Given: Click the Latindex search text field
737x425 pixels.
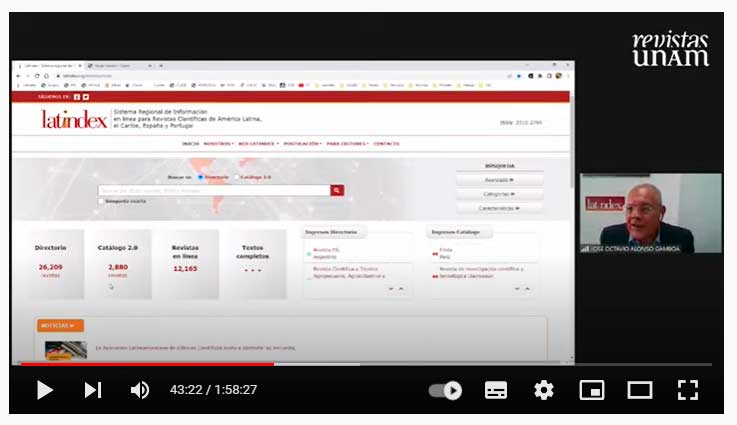Looking at the screenshot, I should (x=214, y=190).
